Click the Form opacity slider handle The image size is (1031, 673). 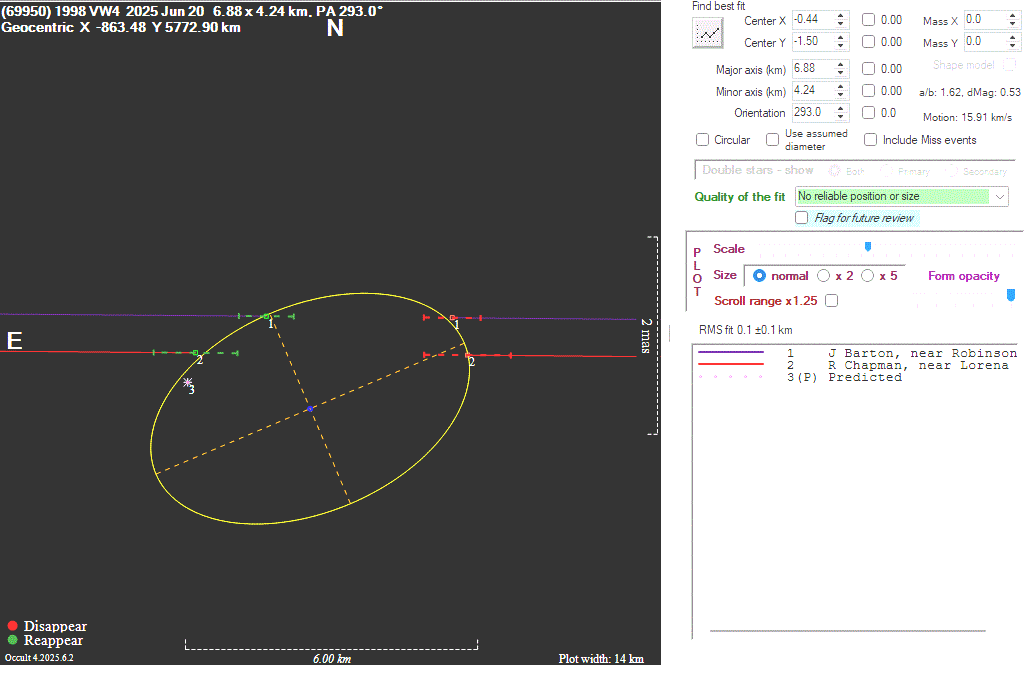(x=1011, y=295)
